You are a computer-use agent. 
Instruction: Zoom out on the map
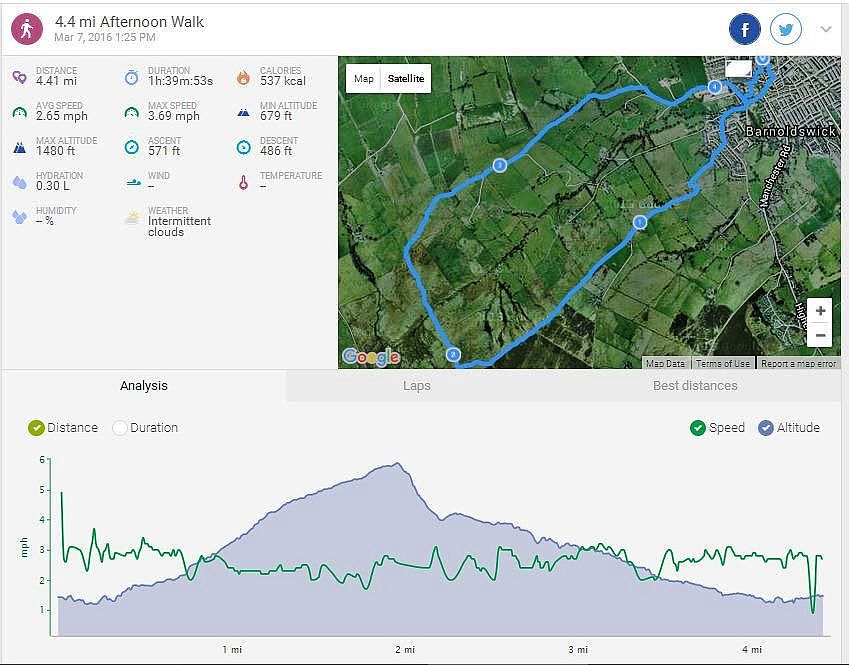point(819,335)
